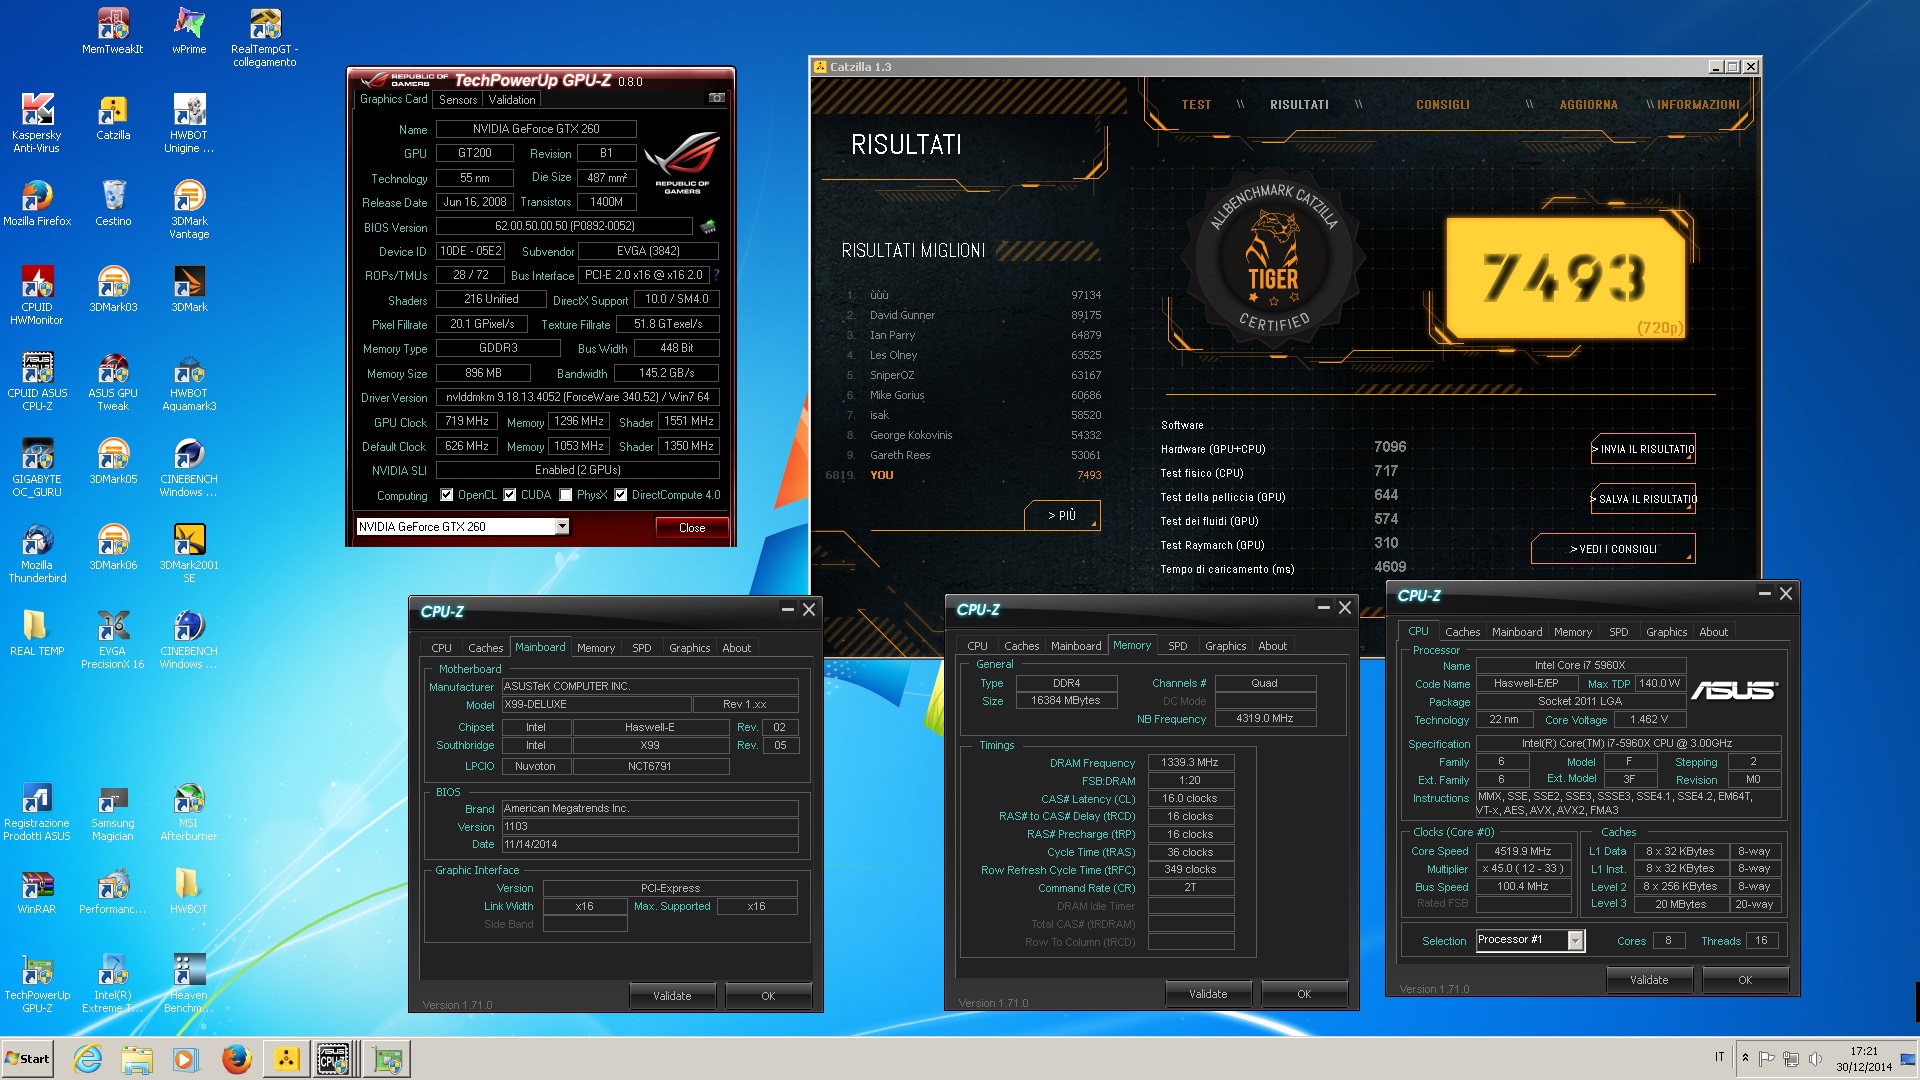Open CONSIGLI tab in Catzilla
Screen dimensions: 1920x1080
tap(1443, 105)
